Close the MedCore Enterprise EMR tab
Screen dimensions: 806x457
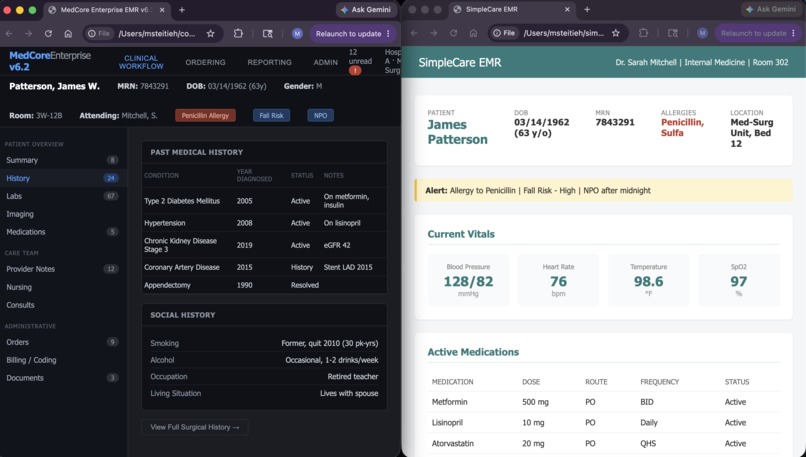[x=162, y=10]
